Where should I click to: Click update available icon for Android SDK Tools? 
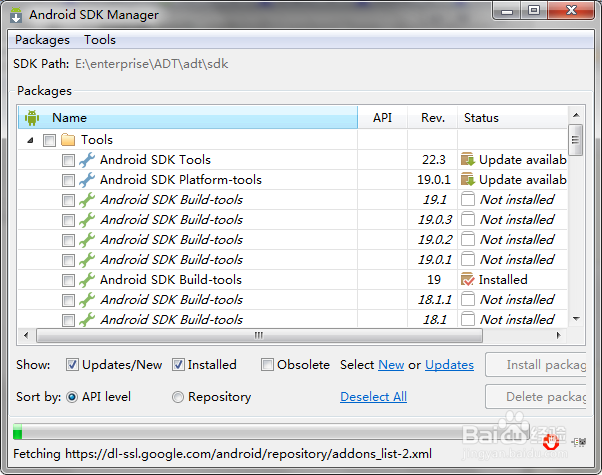(468, 159)
